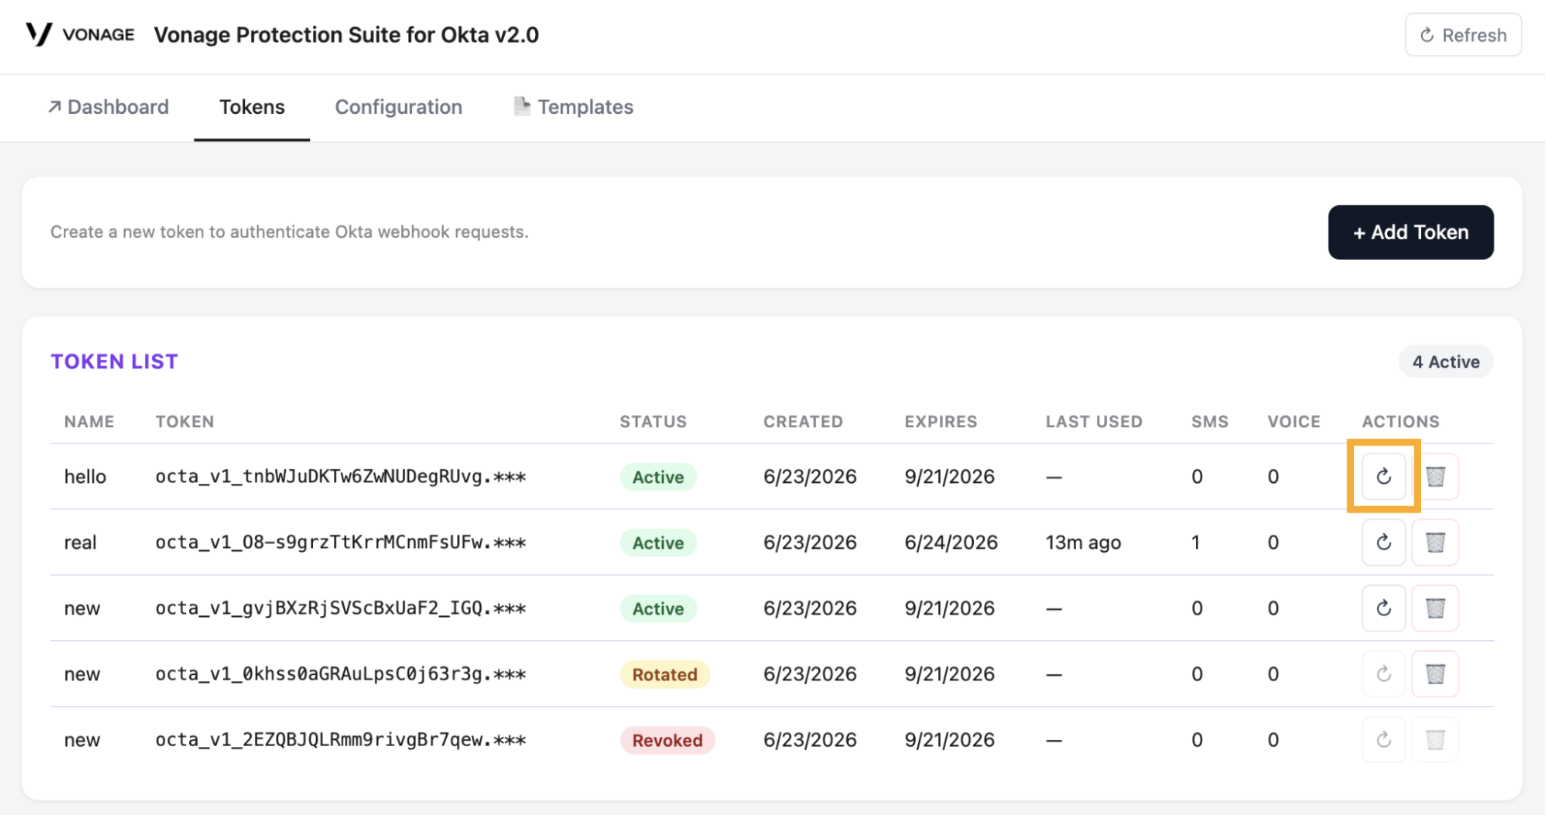Viewport: 1546px width, 832px height.
Task: Click the 'Create a new token' description text
Action: (289, 232)
